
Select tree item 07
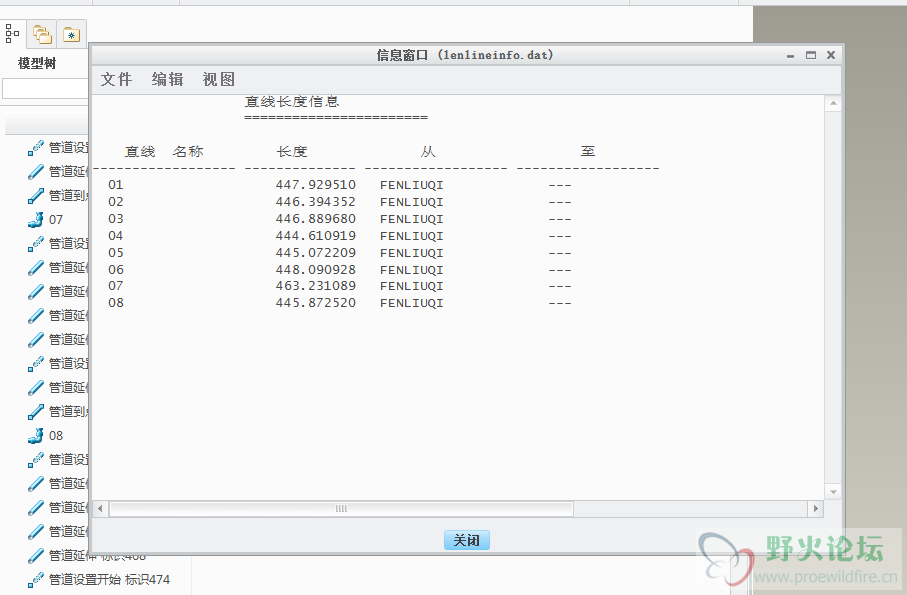[x=56, y=220]
